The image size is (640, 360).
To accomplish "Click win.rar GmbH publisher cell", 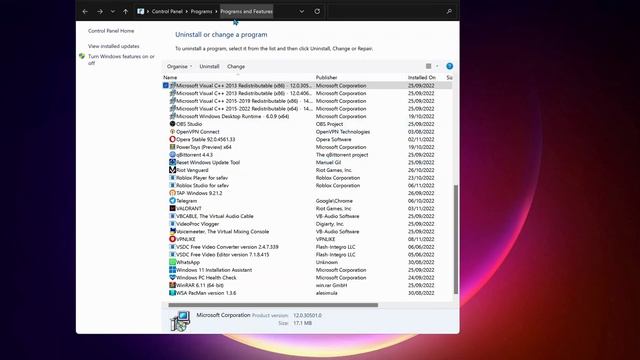I will point(331,285).
